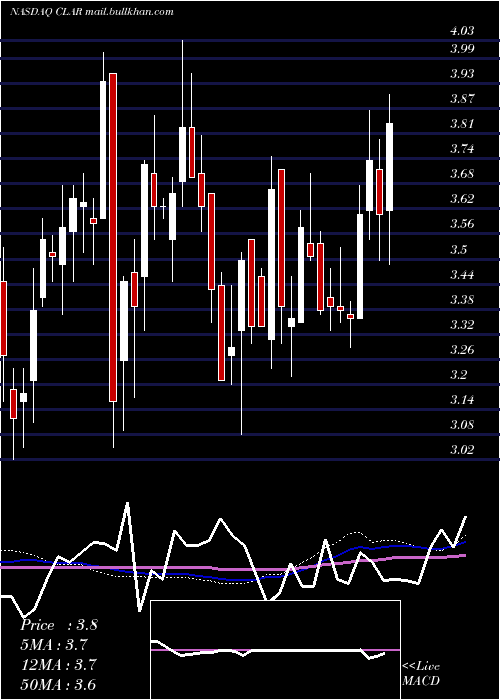Click the 3.5 price axis label
This screenshot has height=700, width=500.
(458, 249)
